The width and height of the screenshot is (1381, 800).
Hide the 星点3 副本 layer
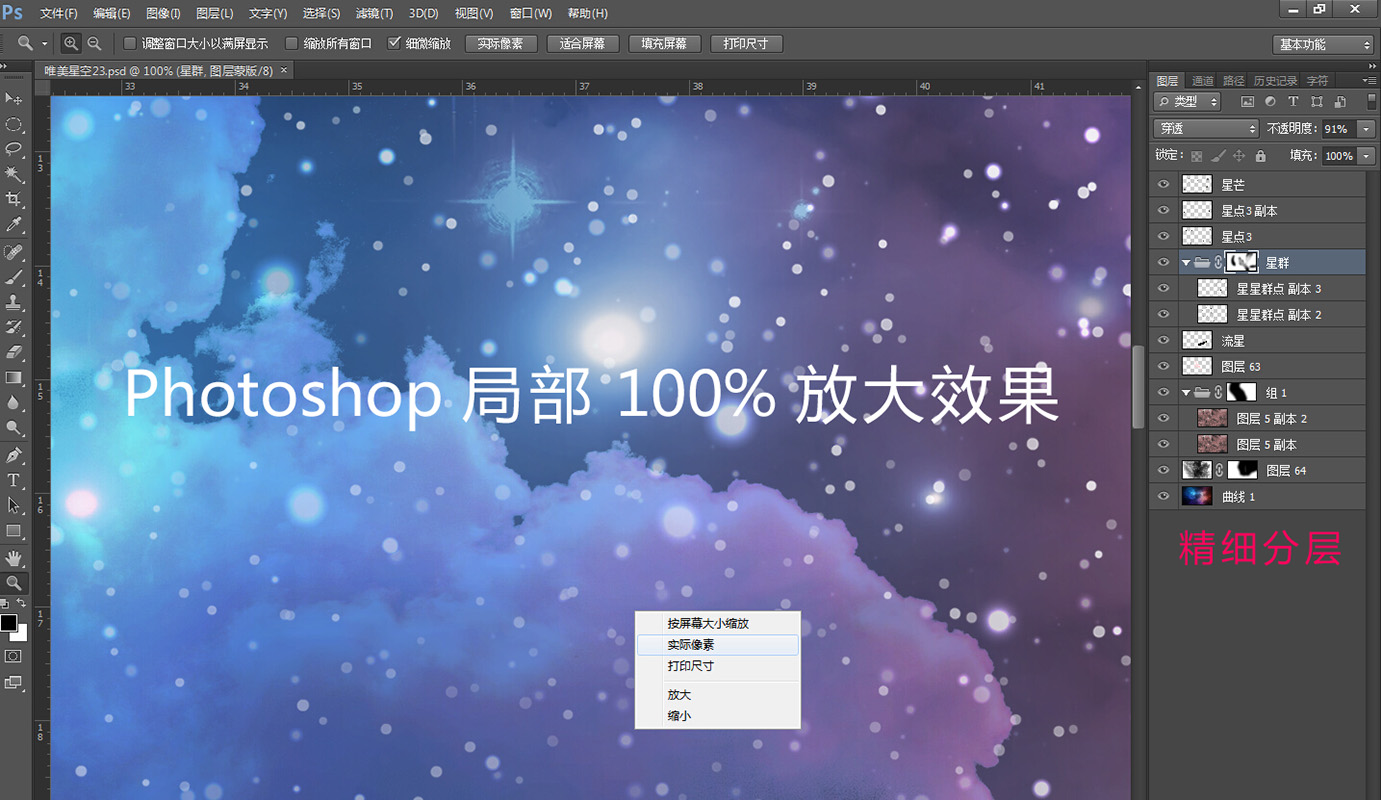[x=1163, y=211]
